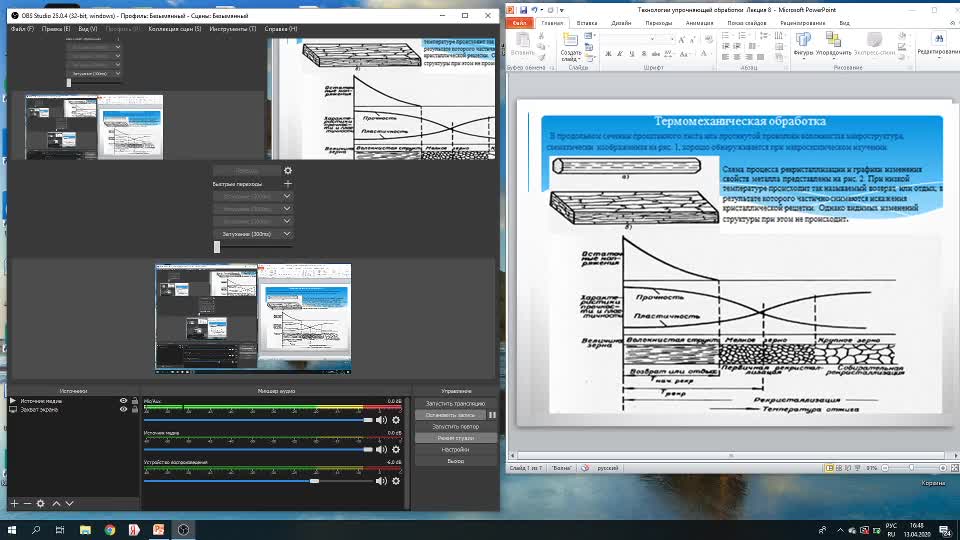Adjust PowerPoint zoom slider in status bar

(x=914, y=468)
